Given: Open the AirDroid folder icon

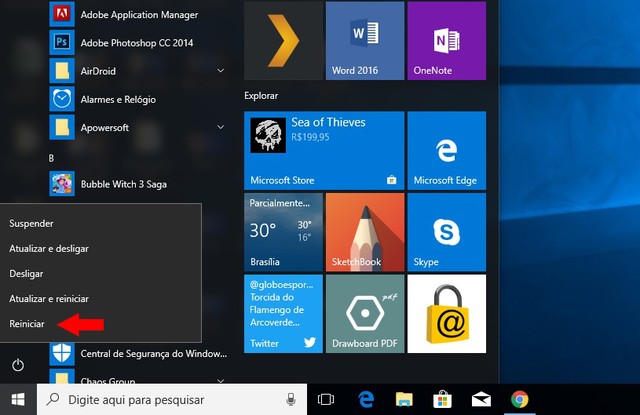Looking at the screenshot, I should point(62,71).
